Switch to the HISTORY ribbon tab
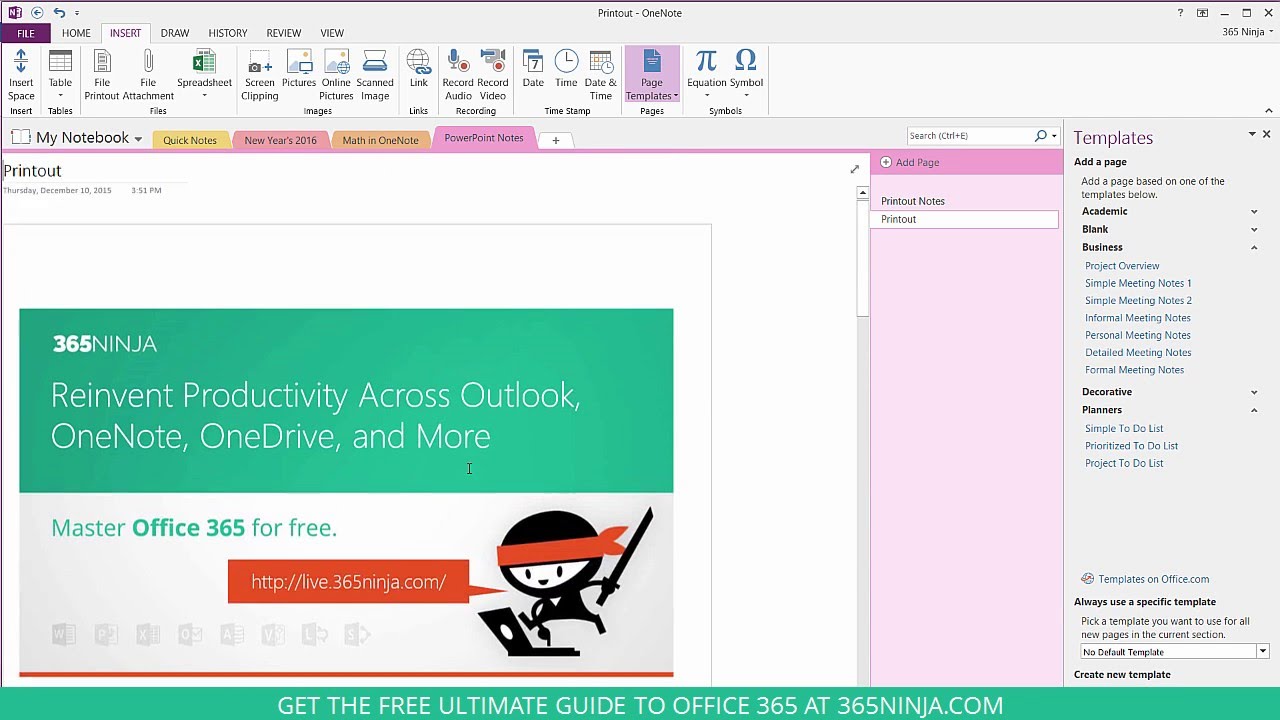This screenshot has width=1280, height=720. click(x=228, y=33)
